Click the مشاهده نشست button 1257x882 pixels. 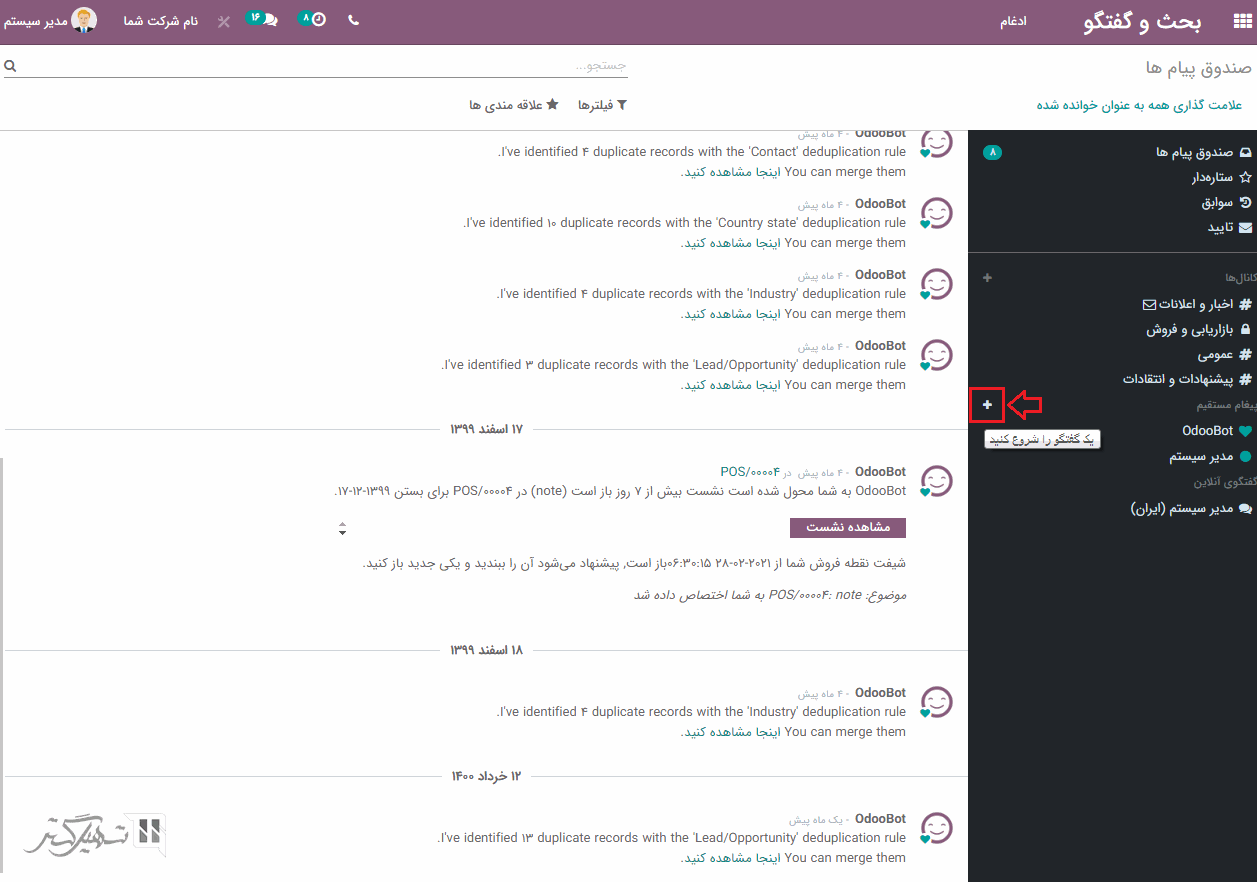pos(847,527)
